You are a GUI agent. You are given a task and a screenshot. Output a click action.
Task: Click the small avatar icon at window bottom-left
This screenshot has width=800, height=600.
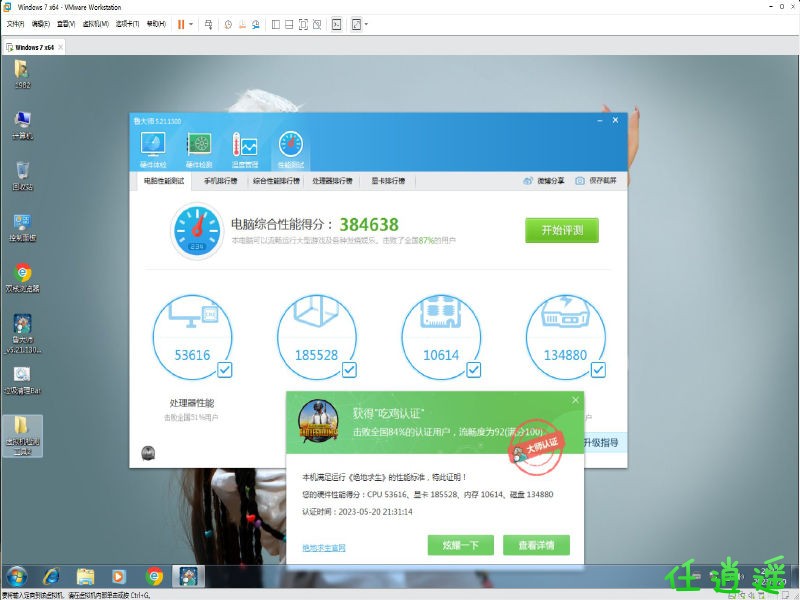pos(148,453)
